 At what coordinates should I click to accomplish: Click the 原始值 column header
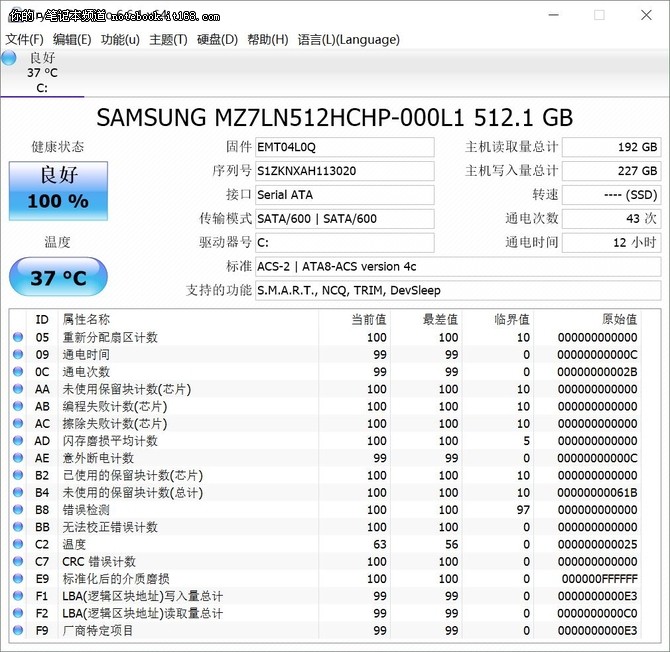pos(618,320)
